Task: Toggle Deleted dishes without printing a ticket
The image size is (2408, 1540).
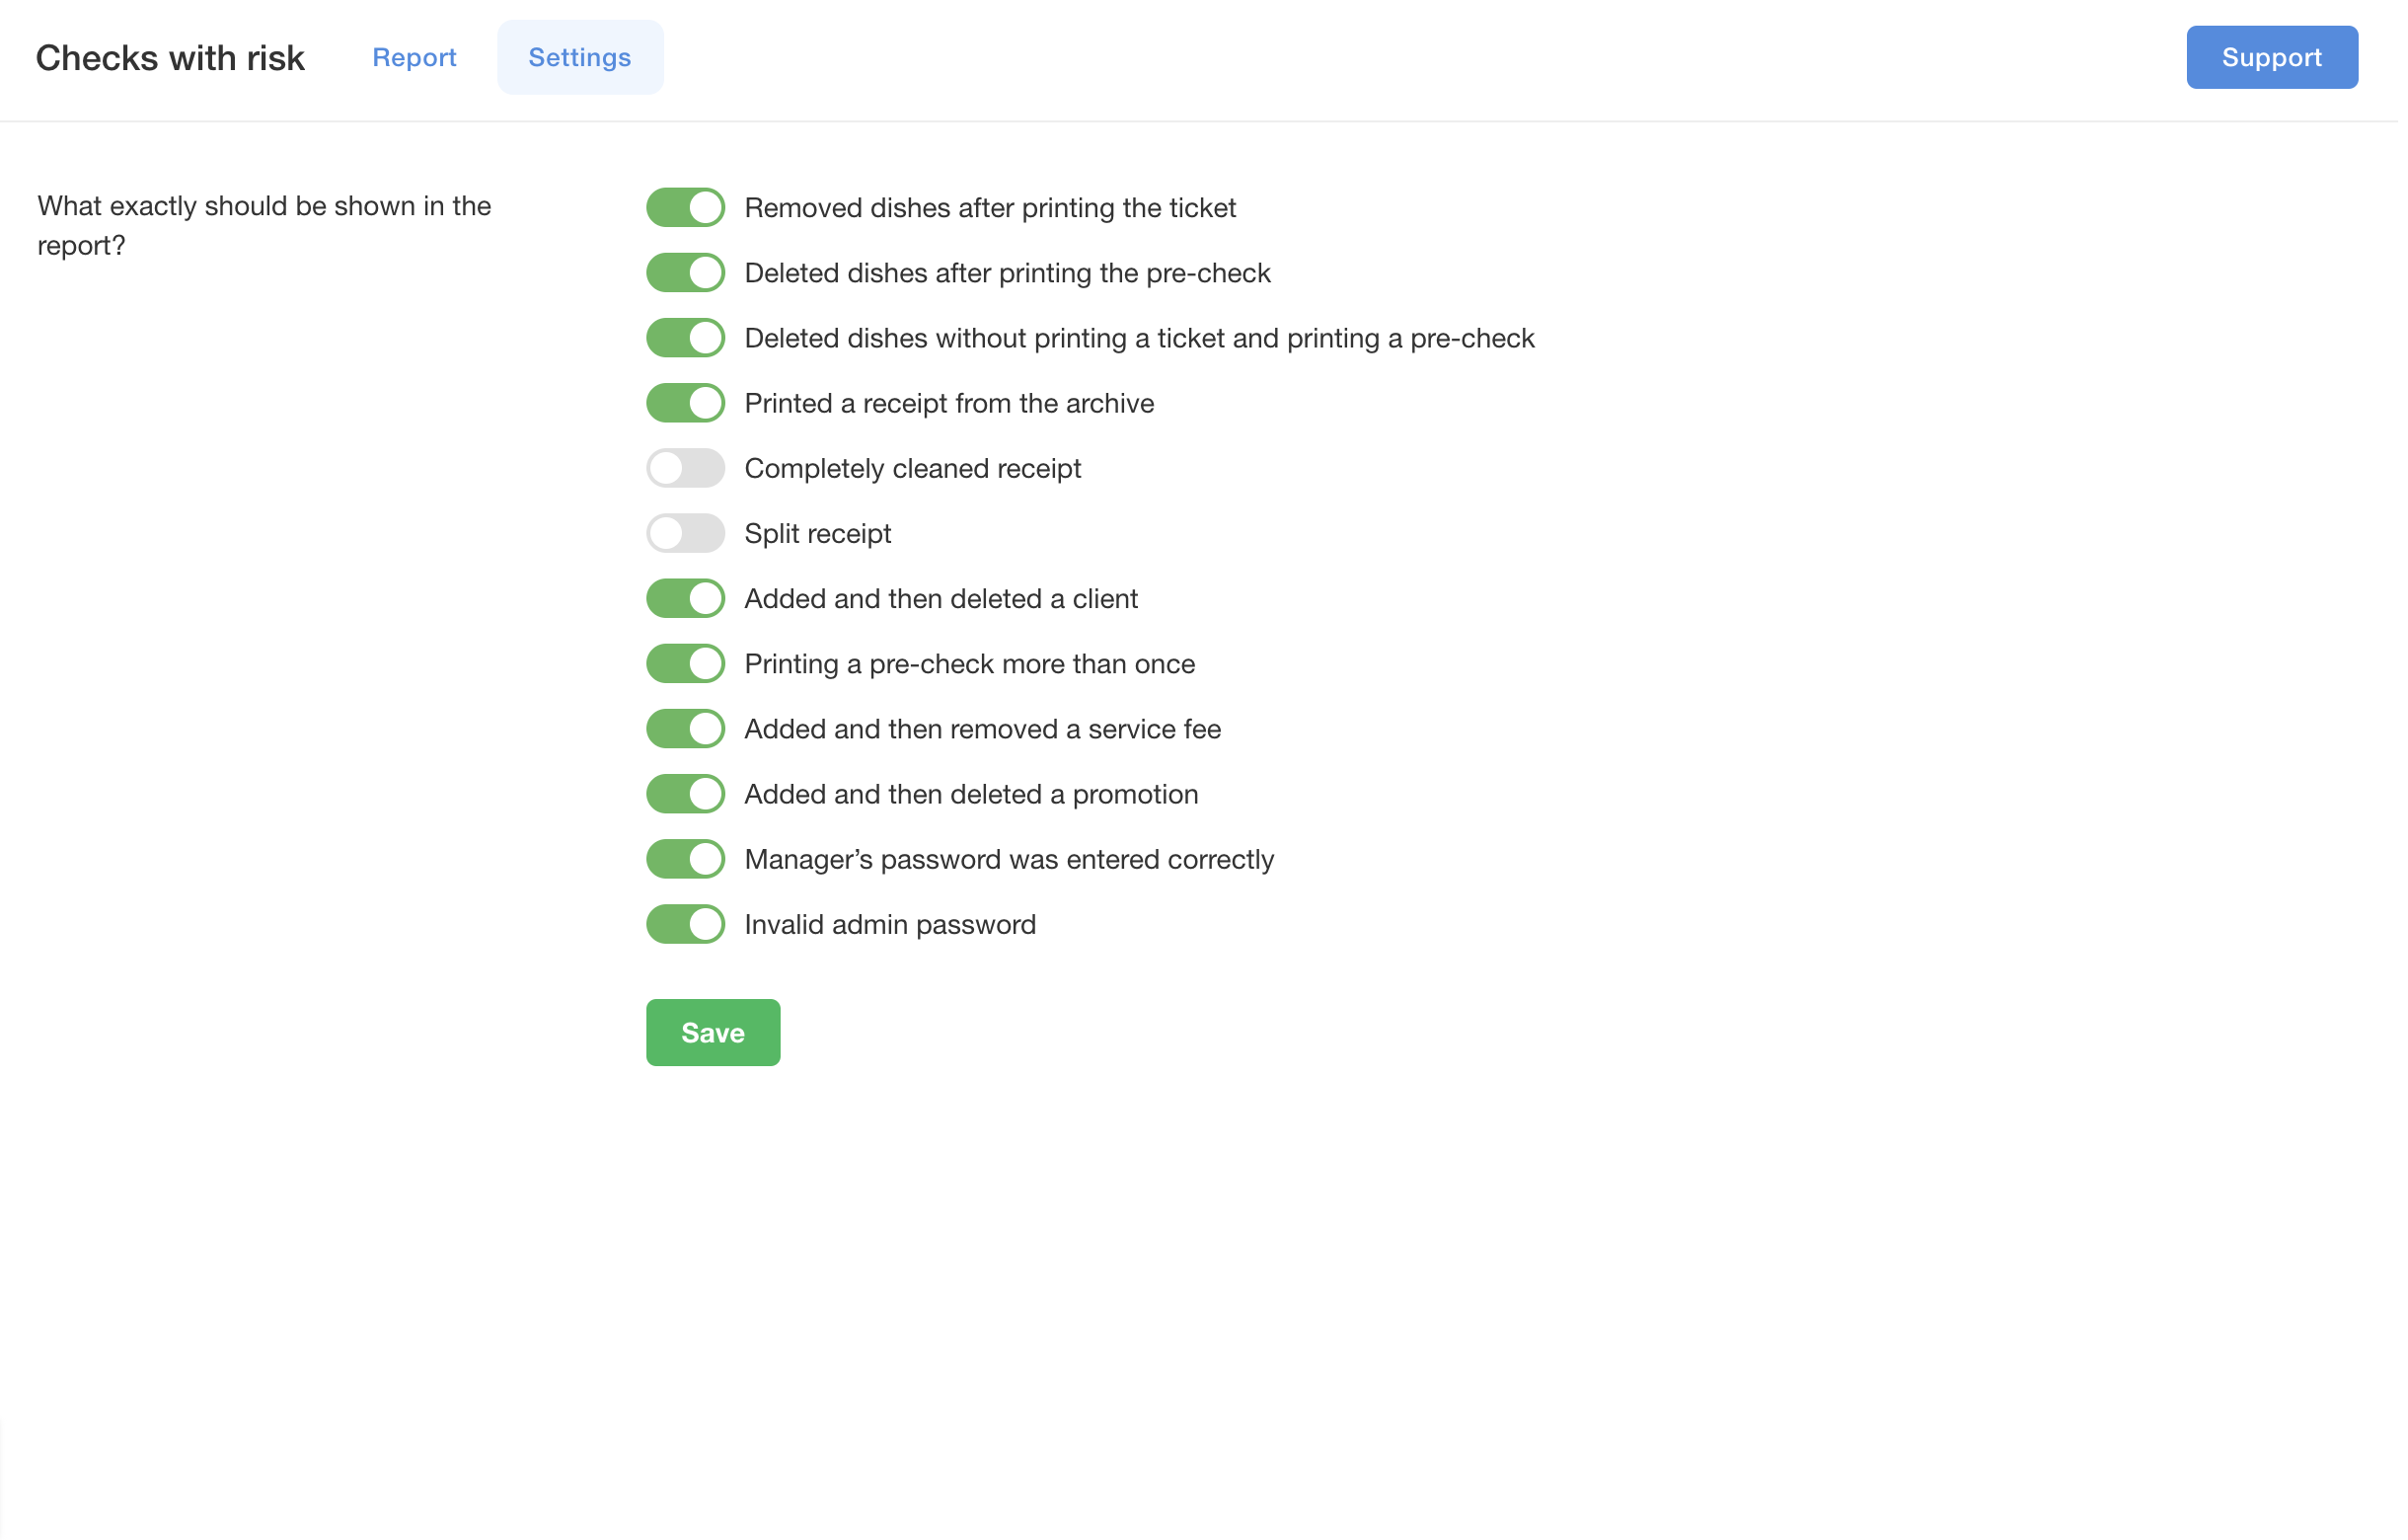Action: tap(686, 338)
